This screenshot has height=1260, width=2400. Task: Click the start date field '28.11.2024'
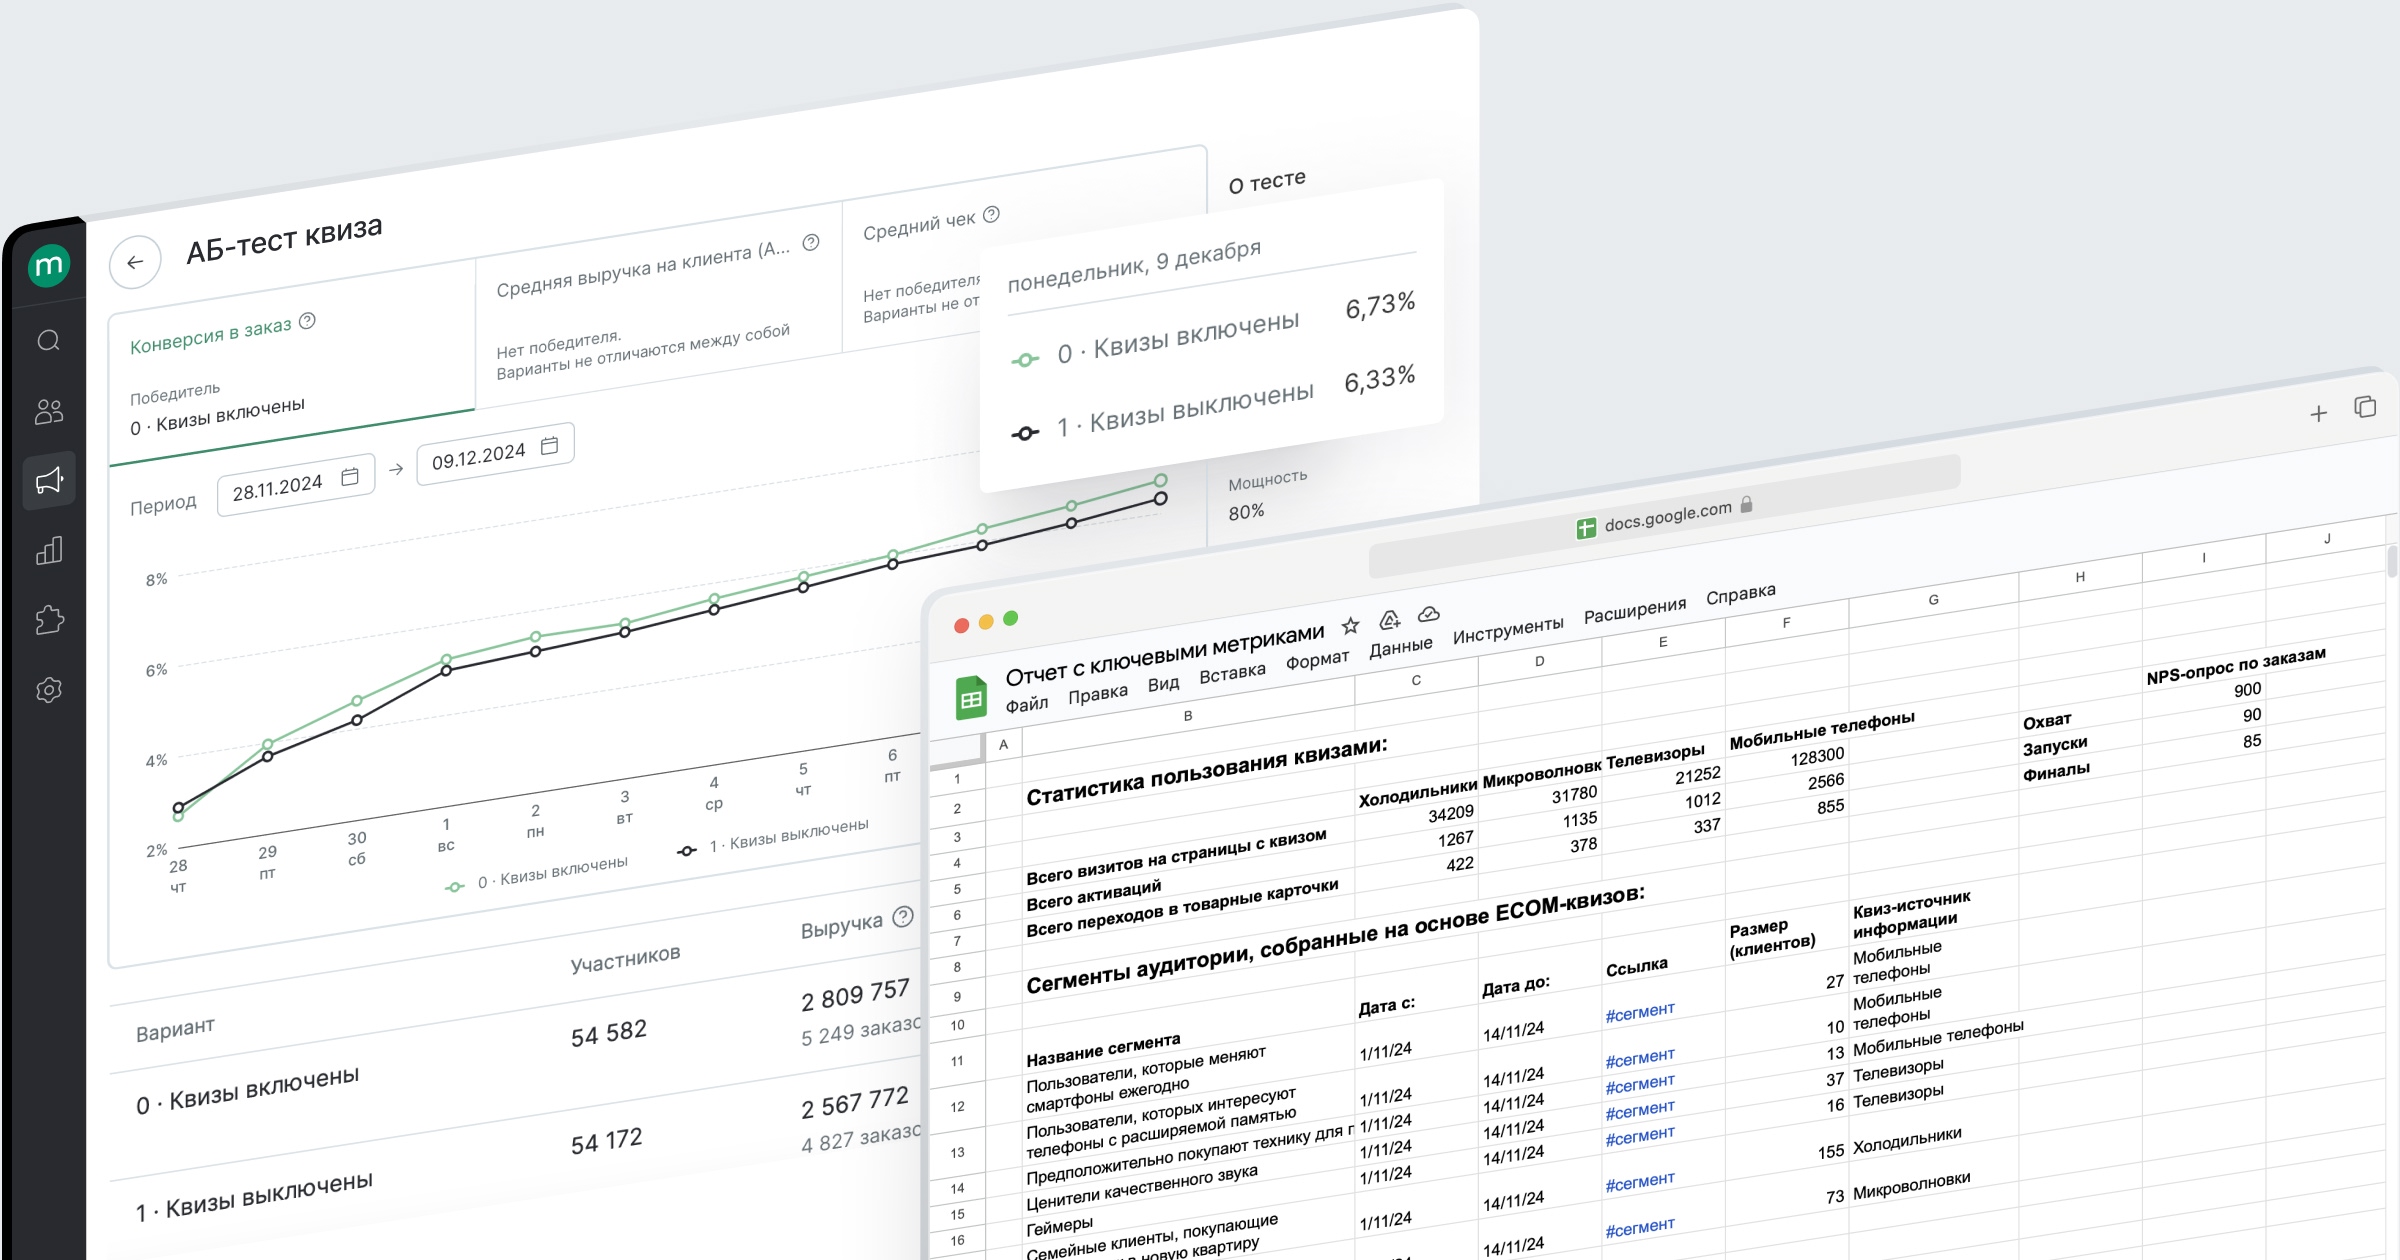[x=296, y=484]
